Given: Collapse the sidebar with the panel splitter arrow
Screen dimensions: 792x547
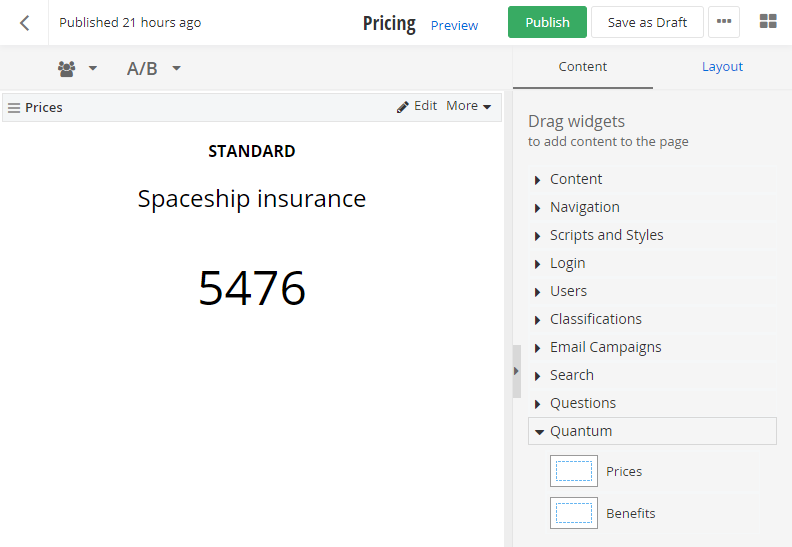Looking at the screenshot, I should tap(516, 371).
